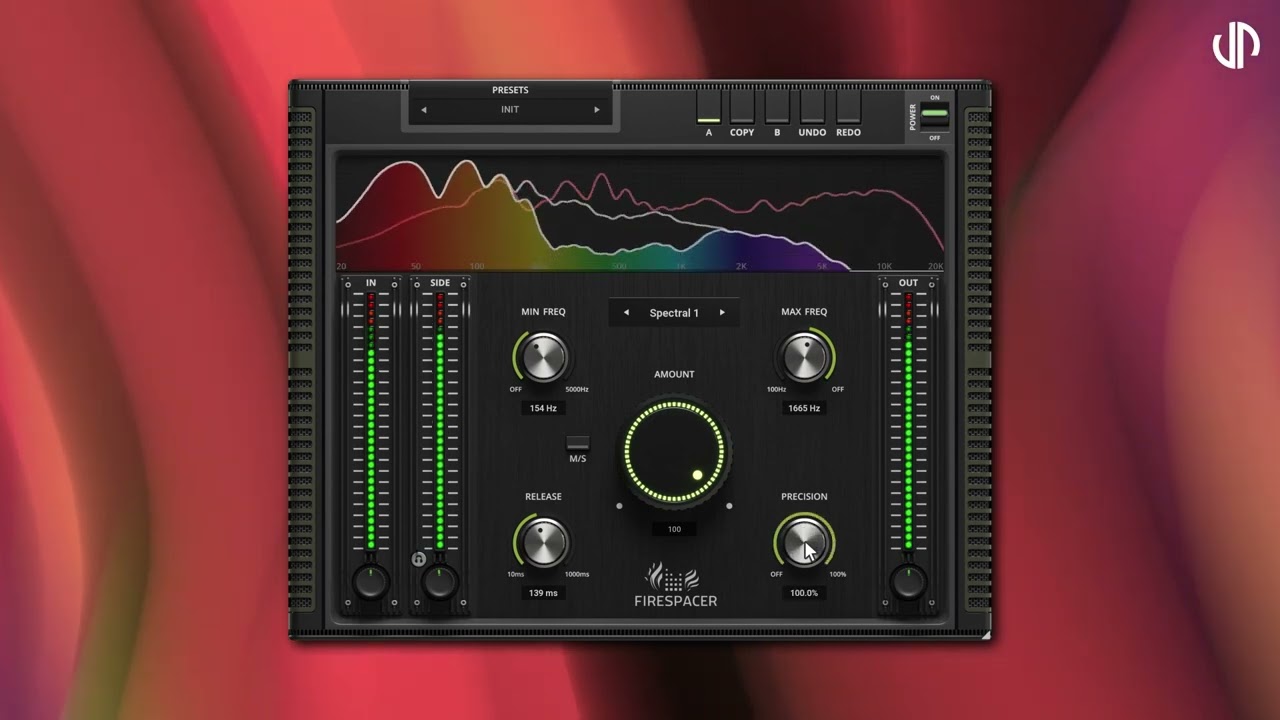
Task: Click the MAX FREQ knob
Action: coord(803,358)
